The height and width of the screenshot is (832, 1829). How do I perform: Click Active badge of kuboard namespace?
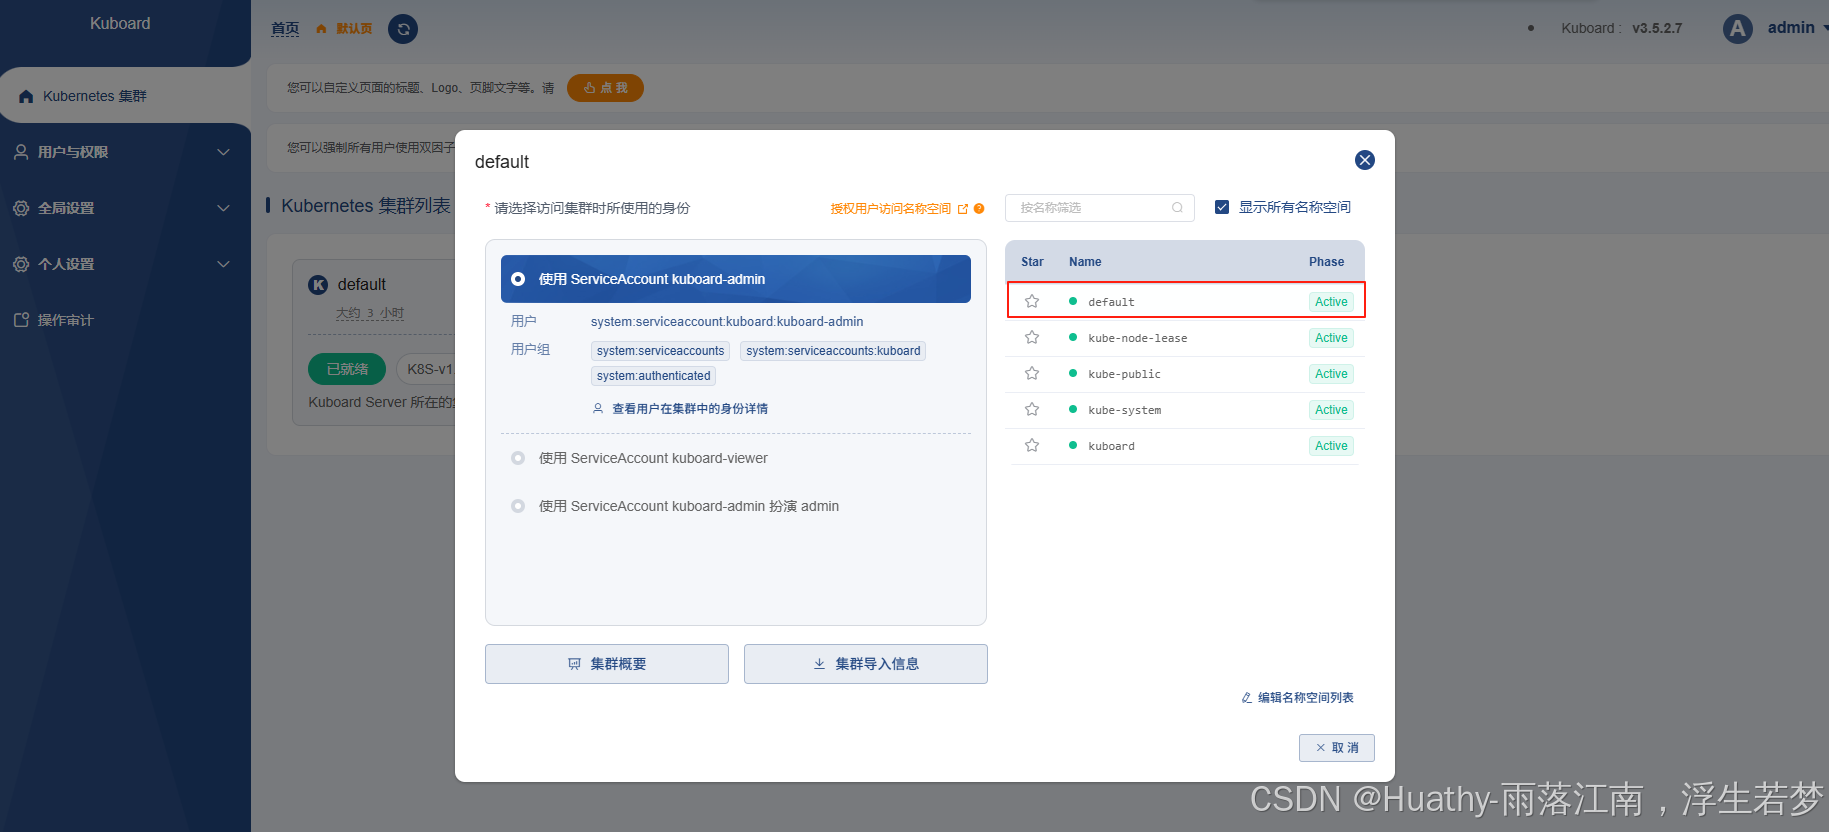[x=1331, y=446]
